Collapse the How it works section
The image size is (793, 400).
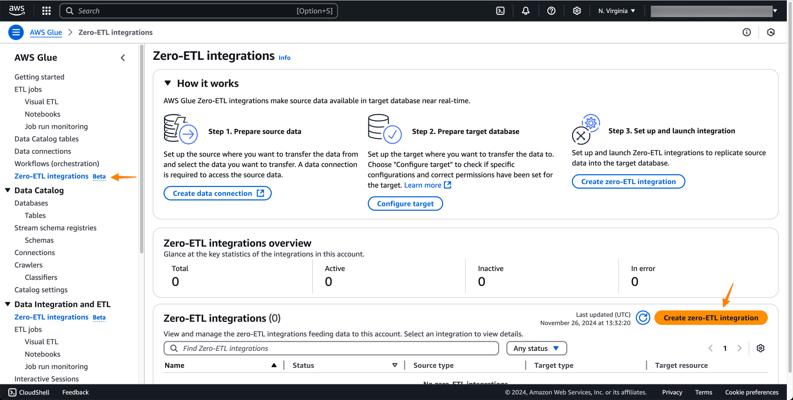coord(168,84)
